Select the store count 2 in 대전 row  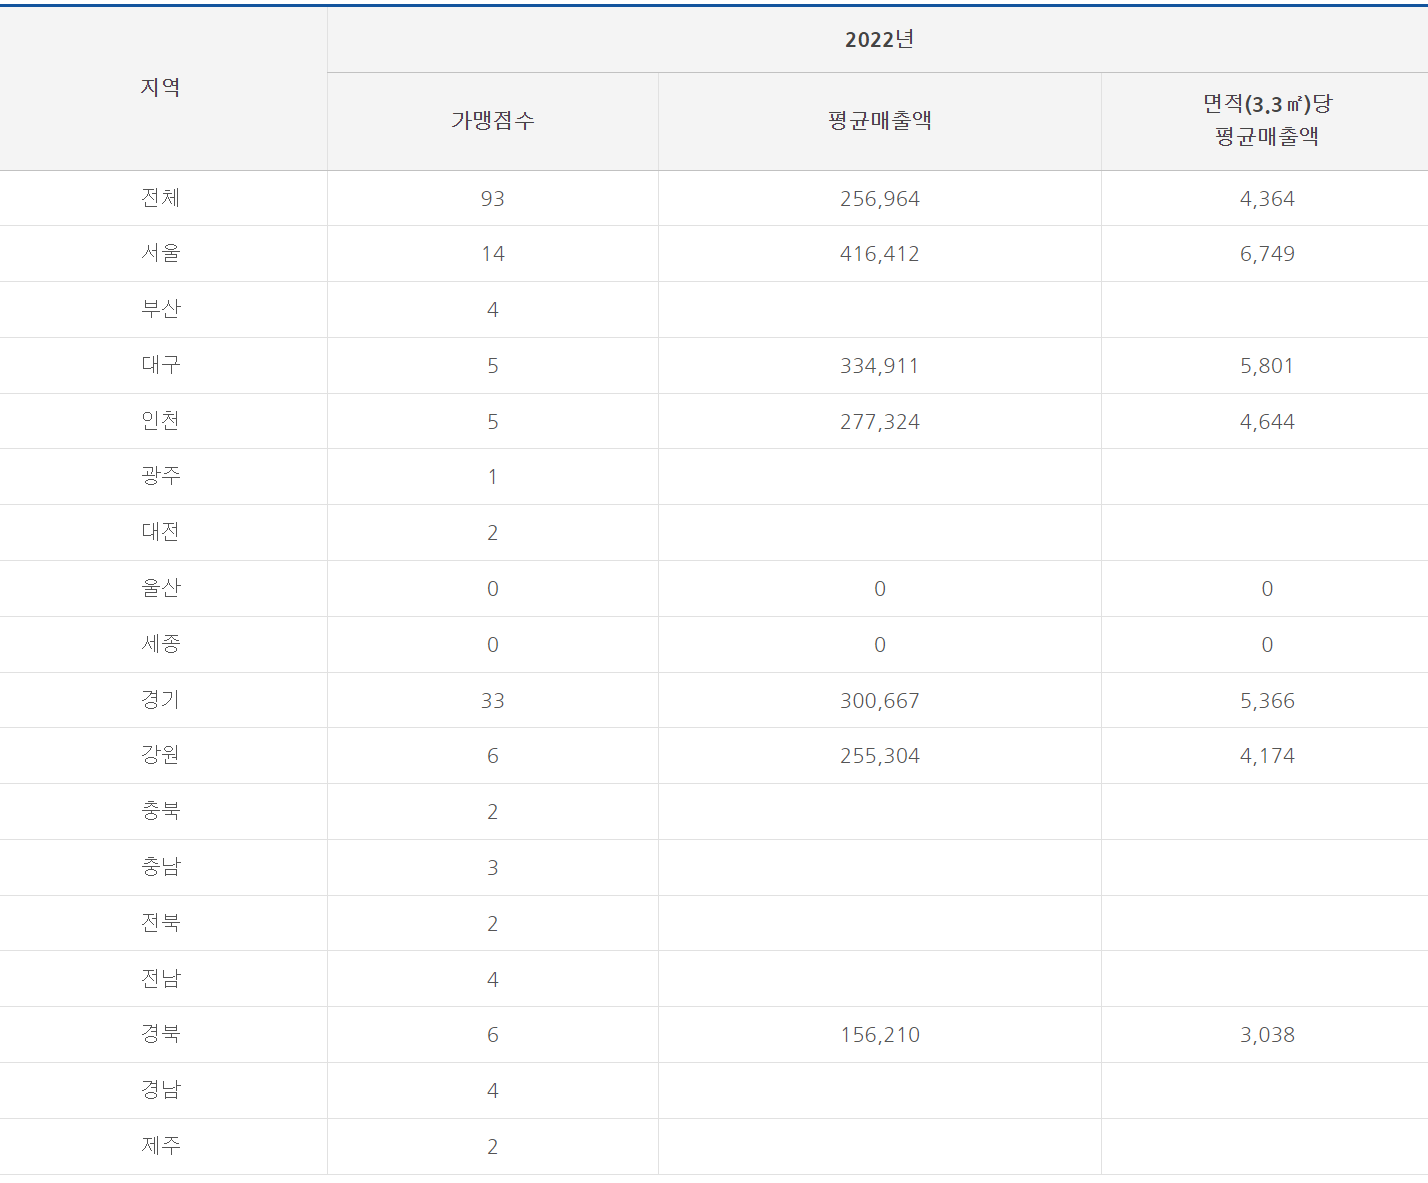click(x=492, y=533)
